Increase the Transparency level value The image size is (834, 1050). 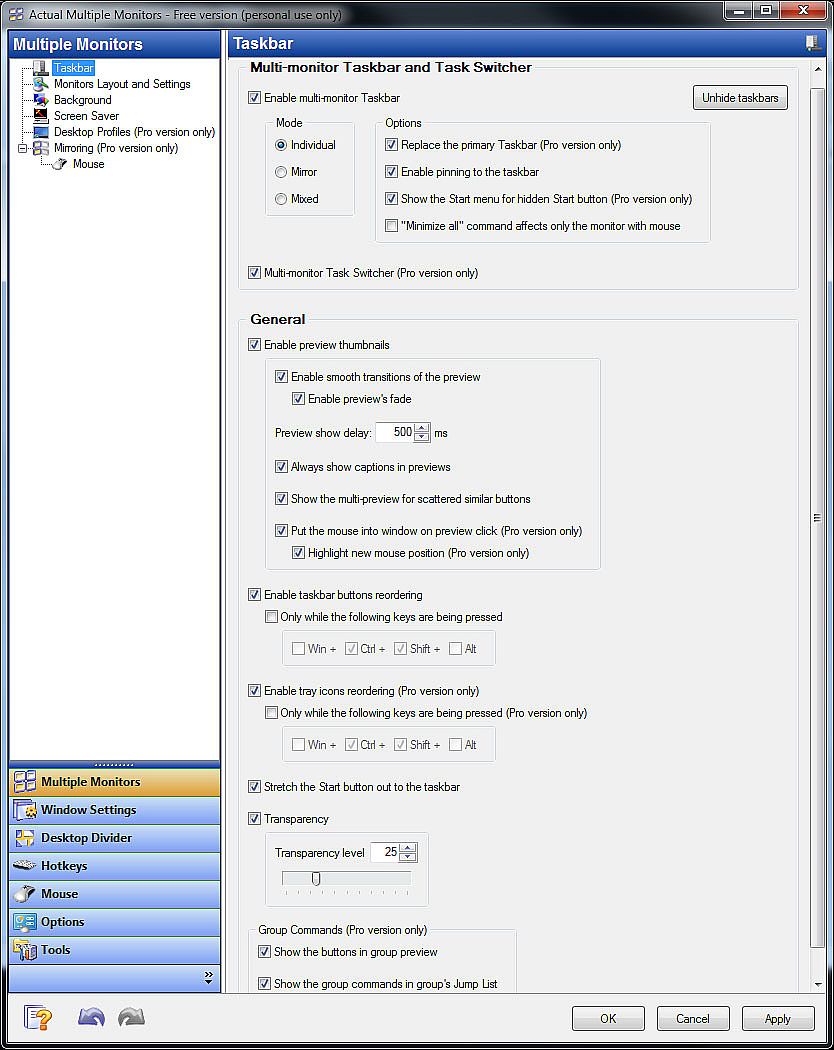[x=408, y=848]
